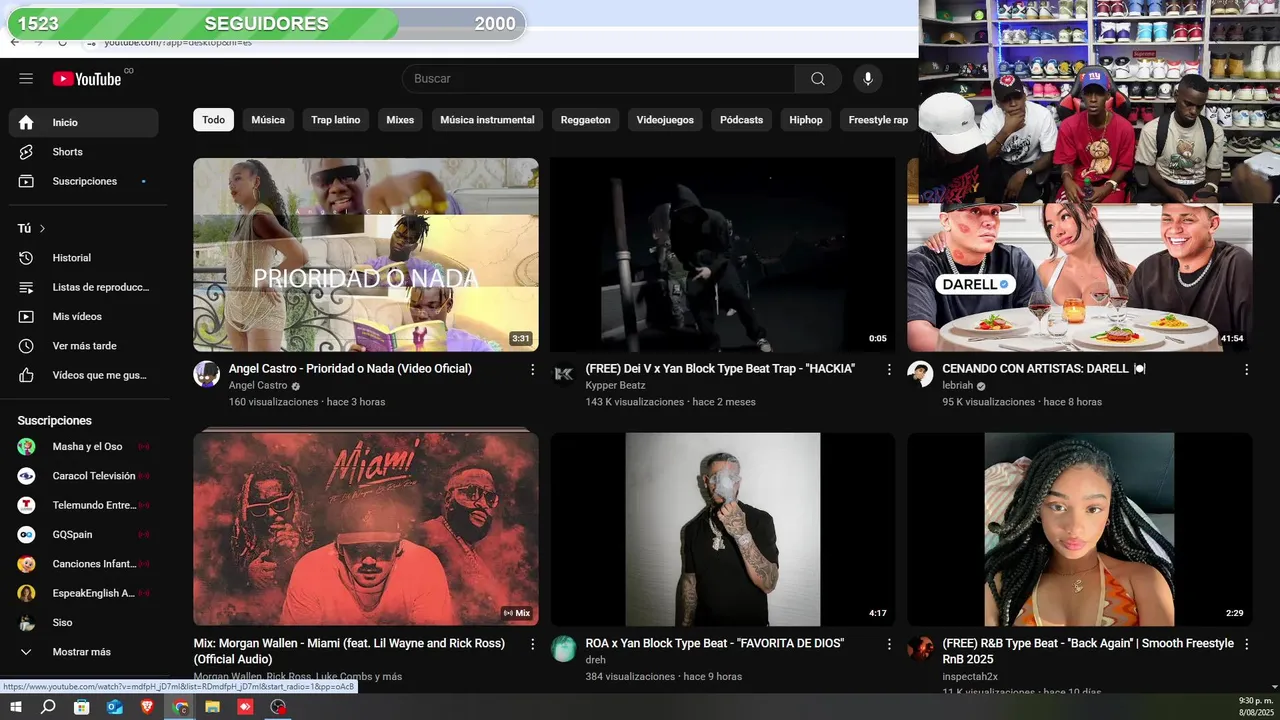
Task: Expand Mostrar más subscriptions
Action: [84, 652]
